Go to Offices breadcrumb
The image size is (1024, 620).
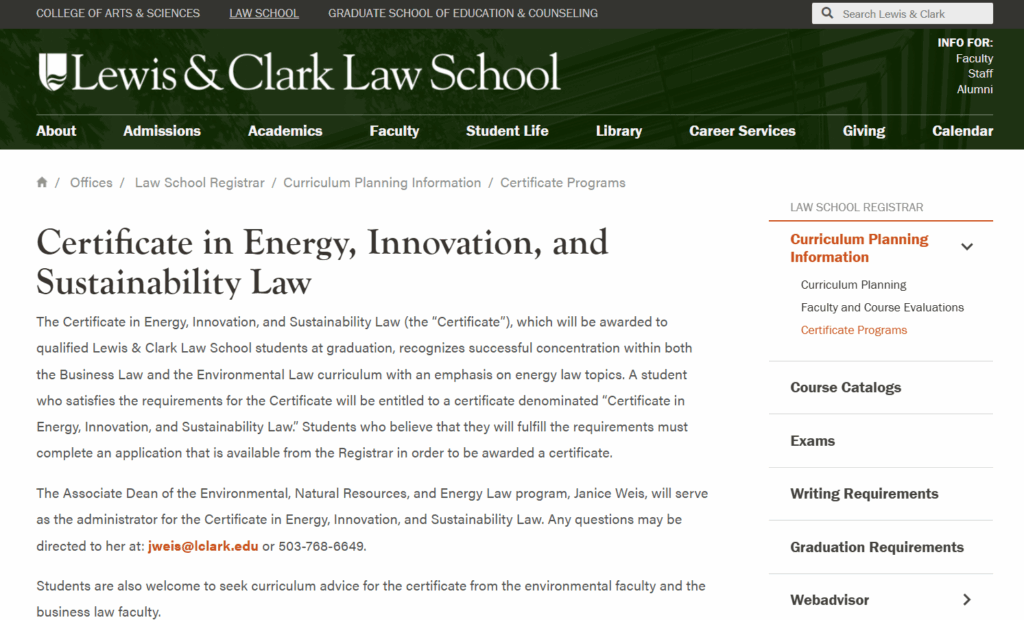91,182
